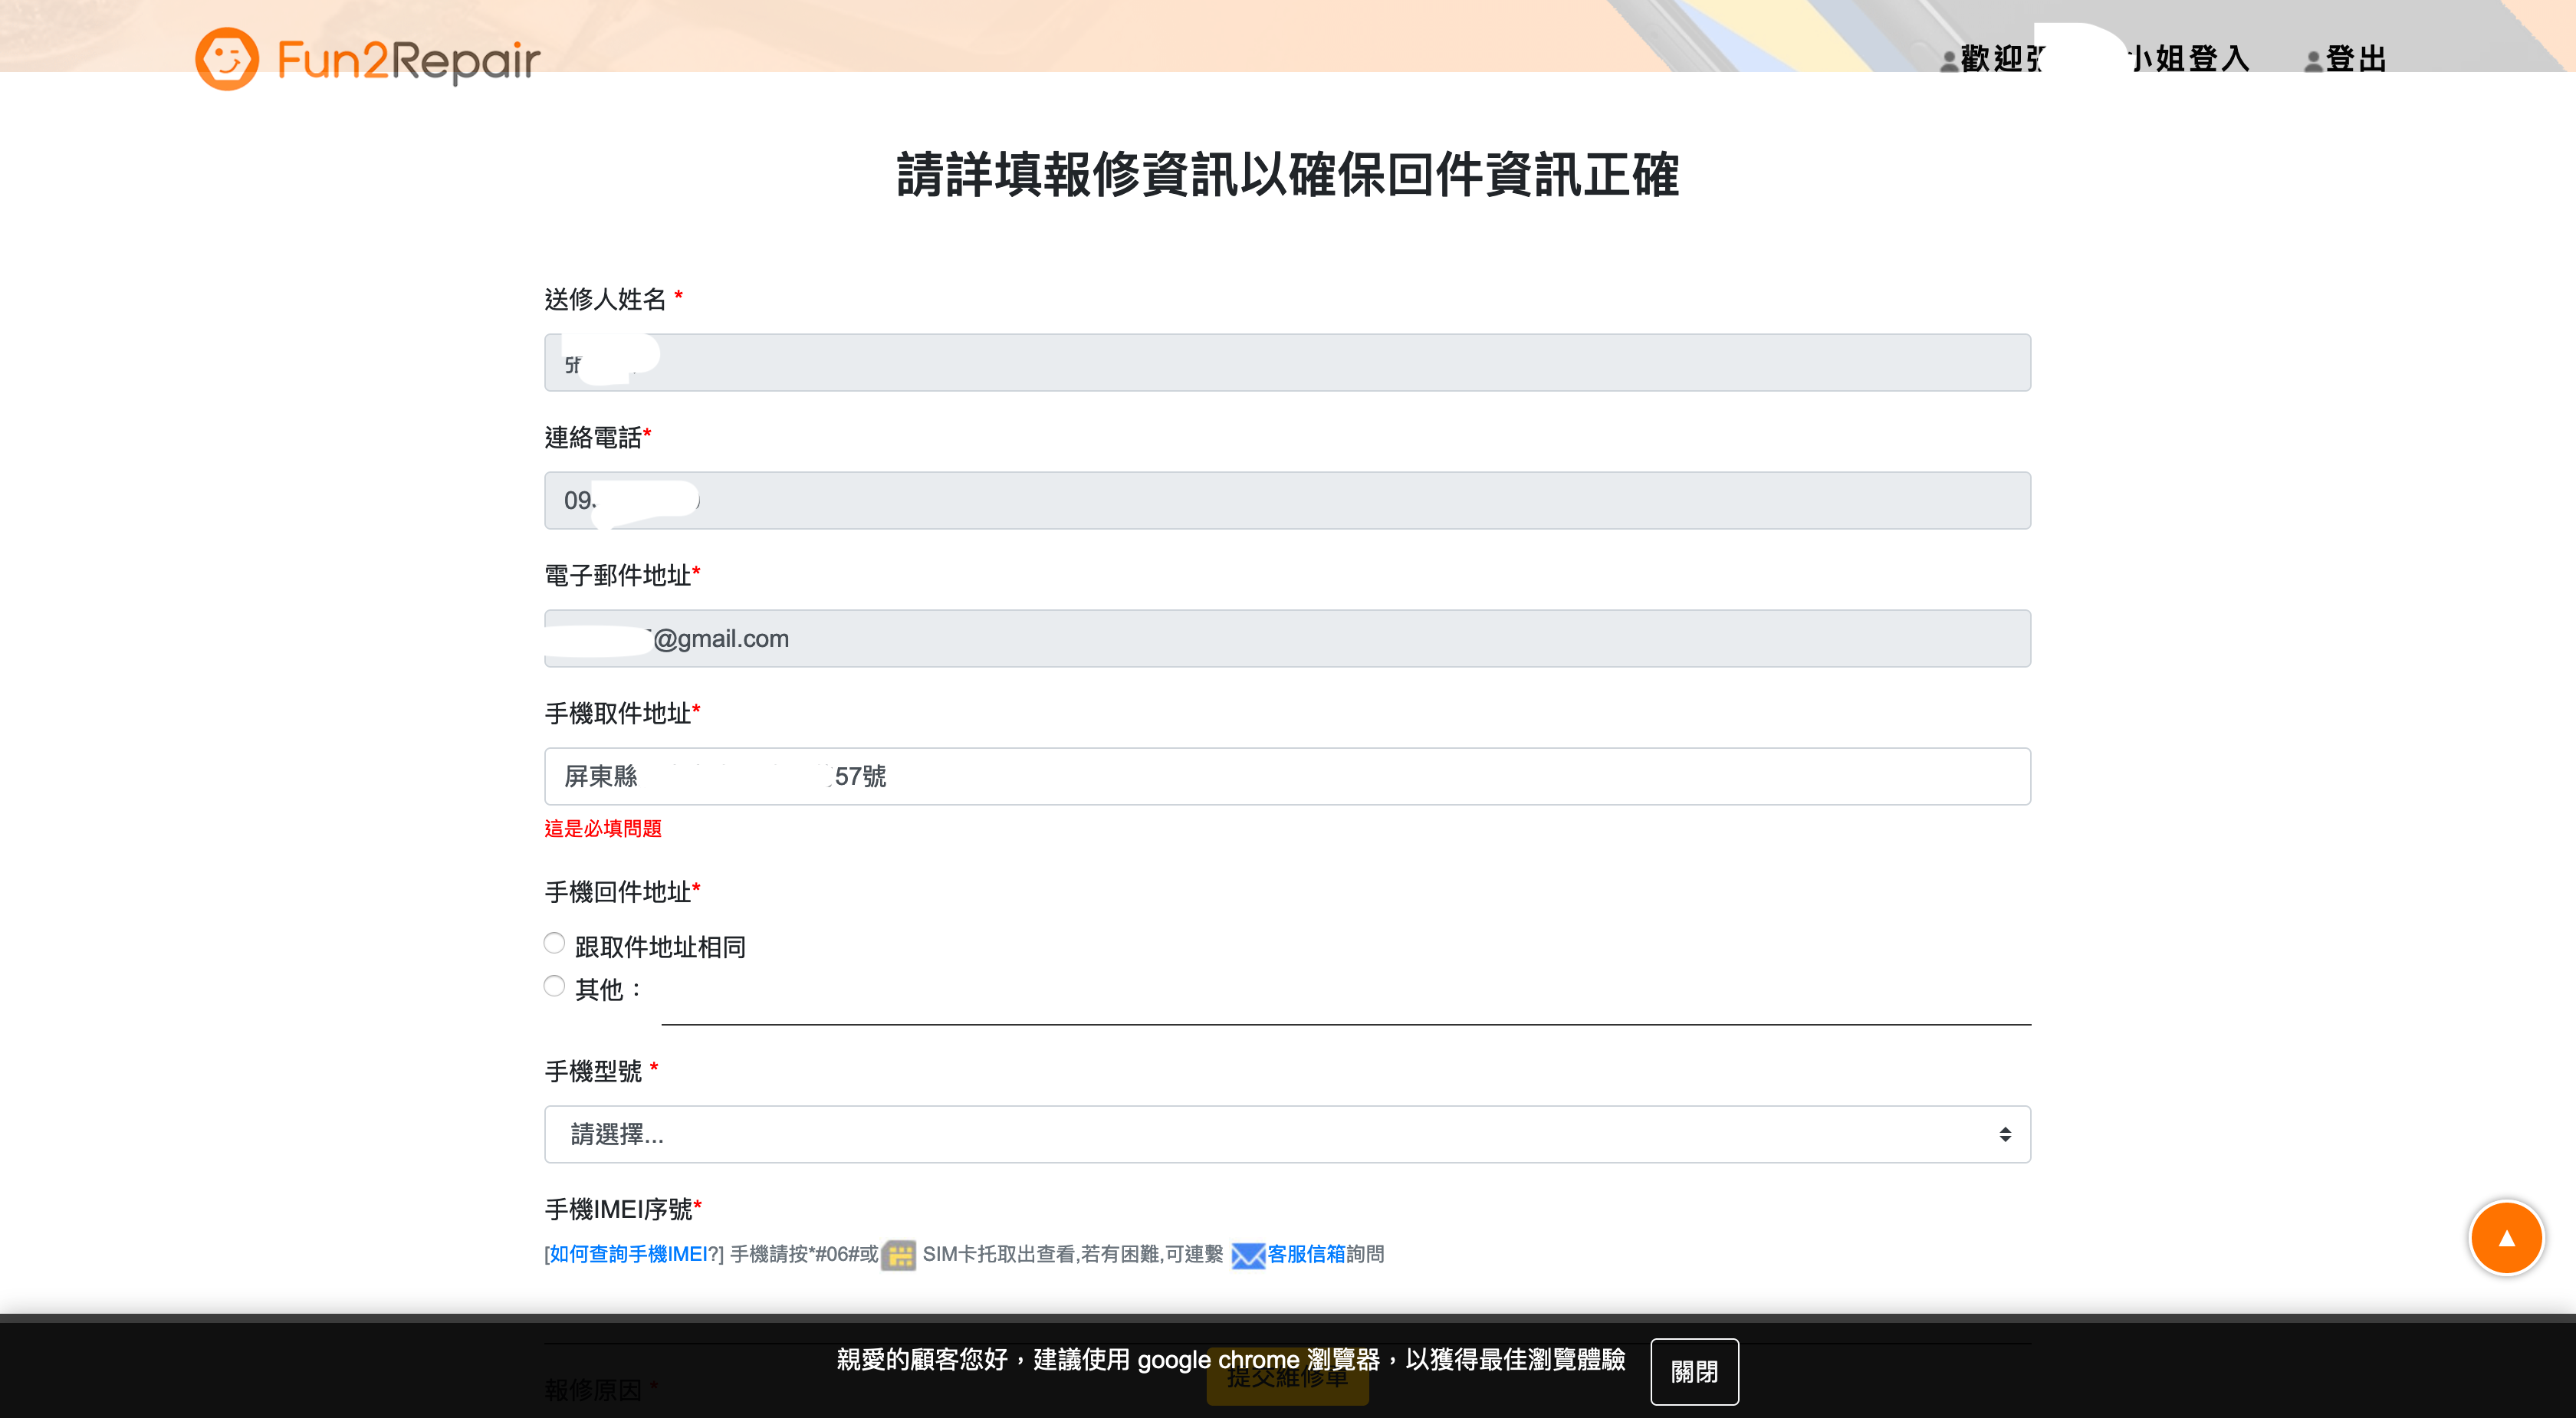
Task: Open the 手機型號 dropdown
Action: [x=1287, y=1134]
